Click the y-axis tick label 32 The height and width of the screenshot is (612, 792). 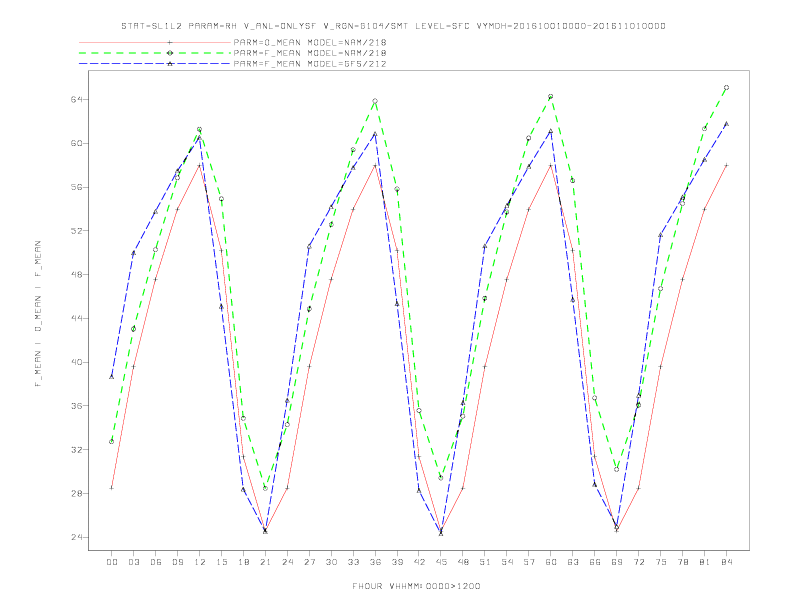[x=77, y=449]
